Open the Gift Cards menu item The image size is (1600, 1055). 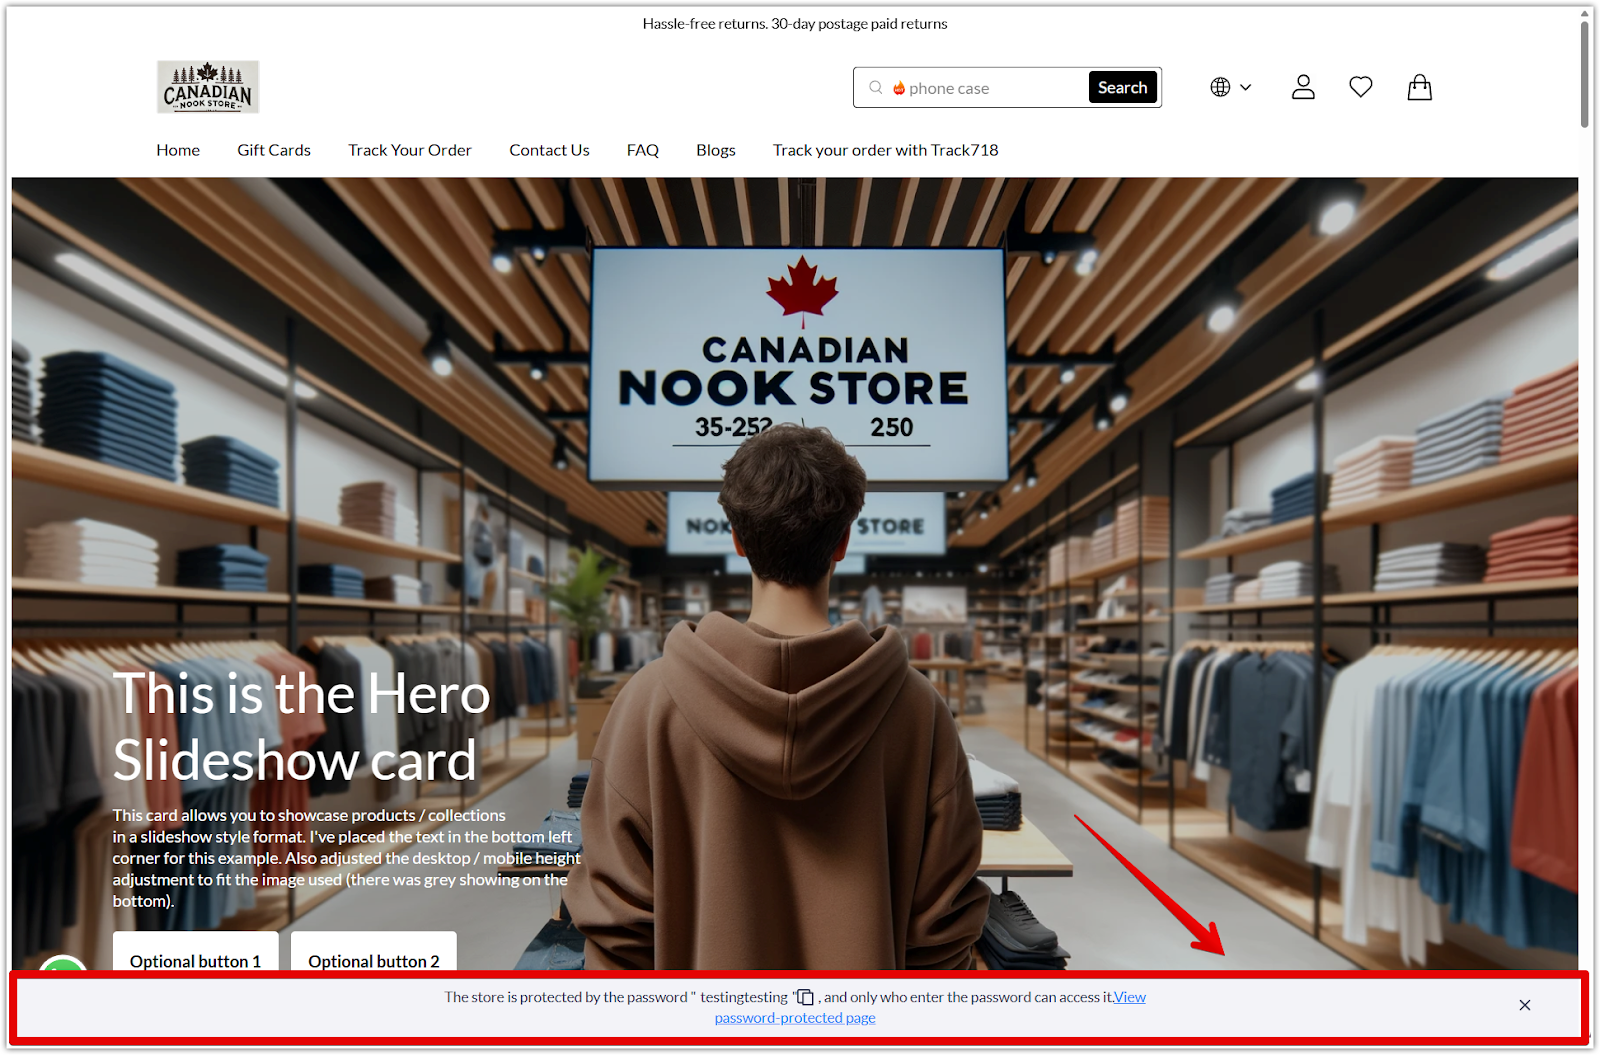(x=274, y=150)
